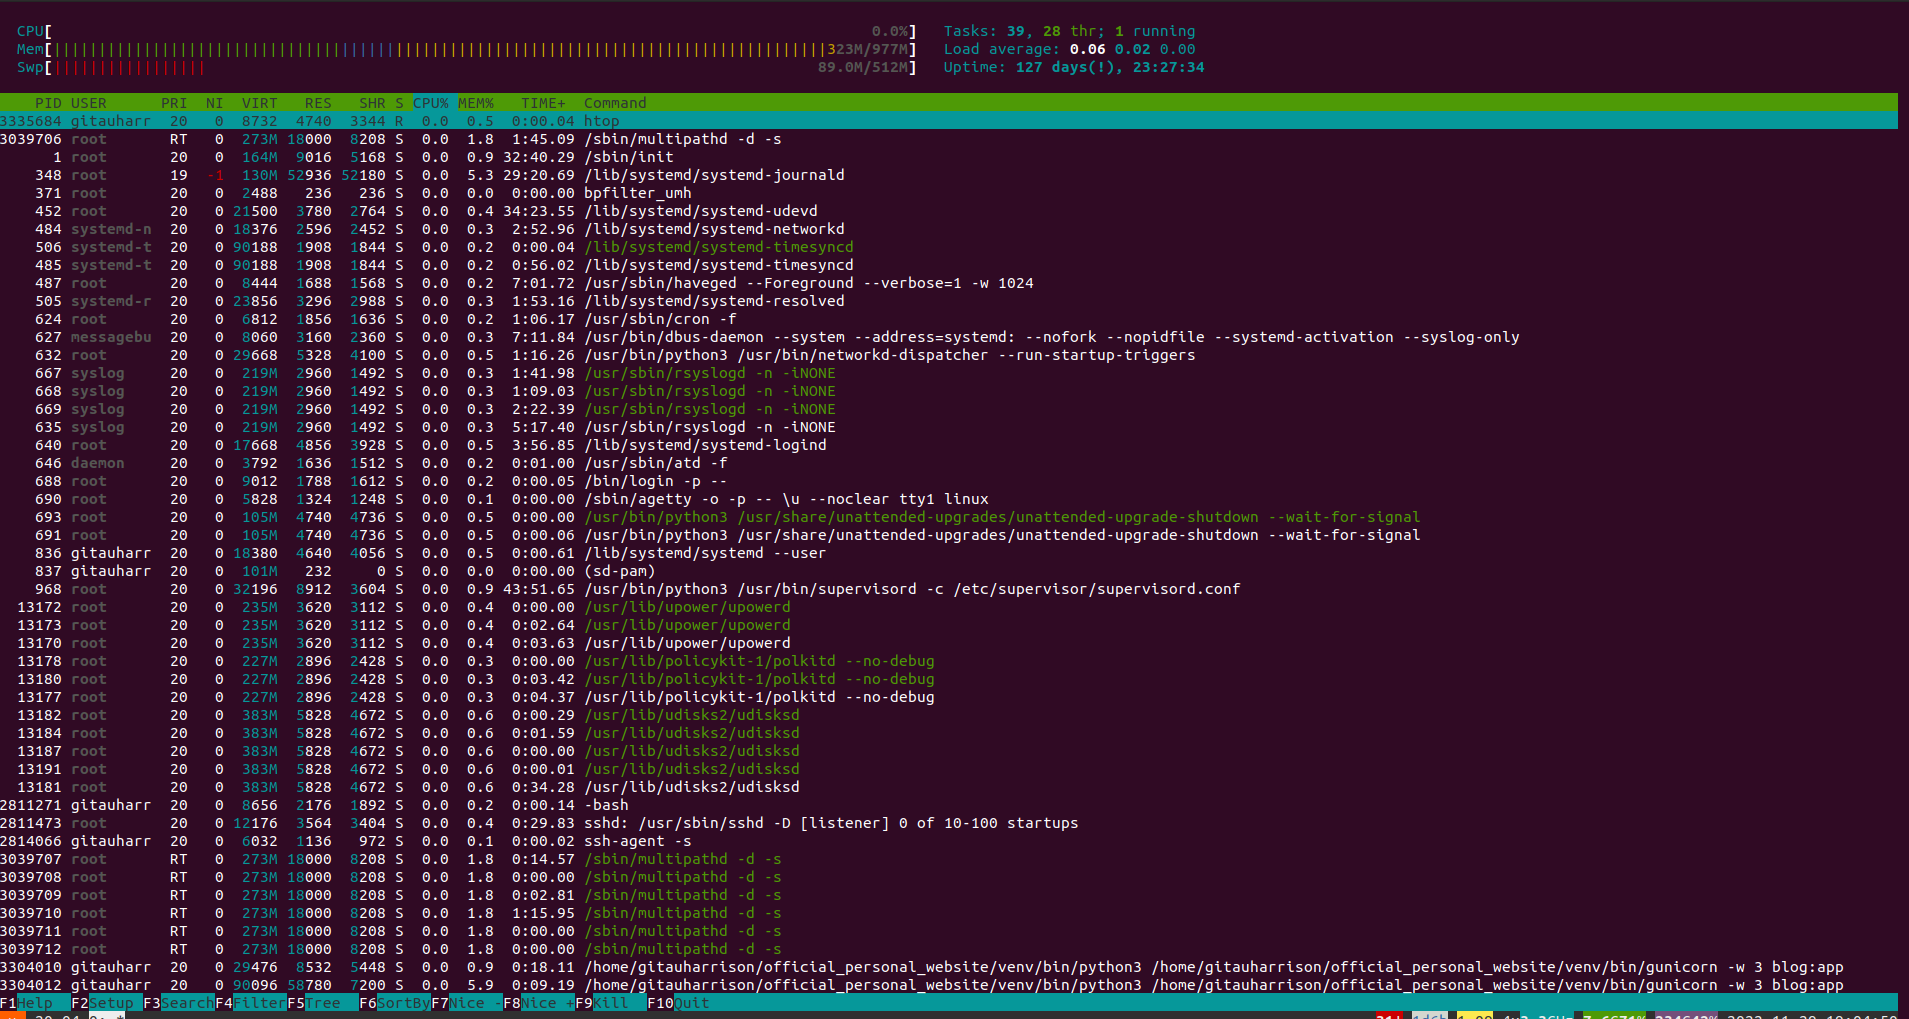
Task: Select the /bin/login -p row
Action: [x=949, y=481]
